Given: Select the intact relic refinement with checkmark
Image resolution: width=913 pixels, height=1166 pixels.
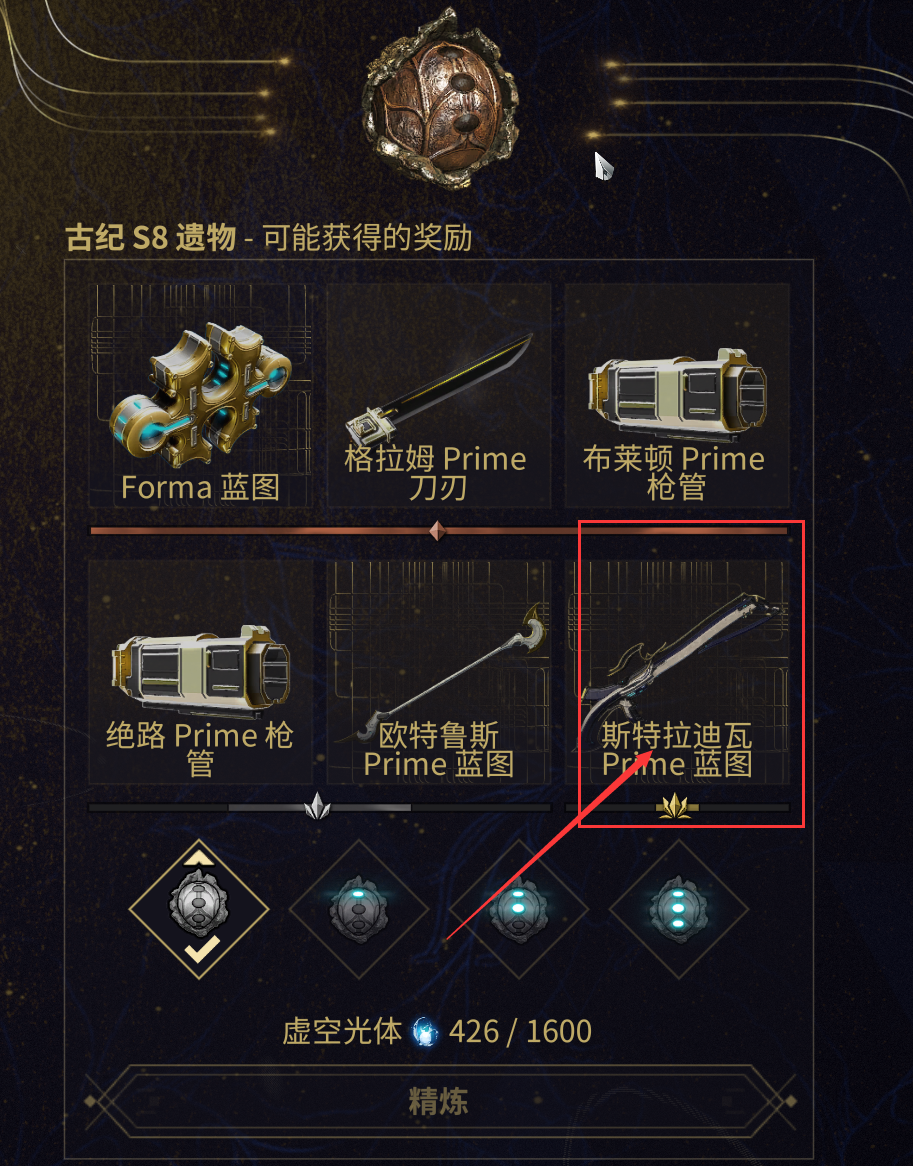Looking at the screenshot, I should point(199,909).
